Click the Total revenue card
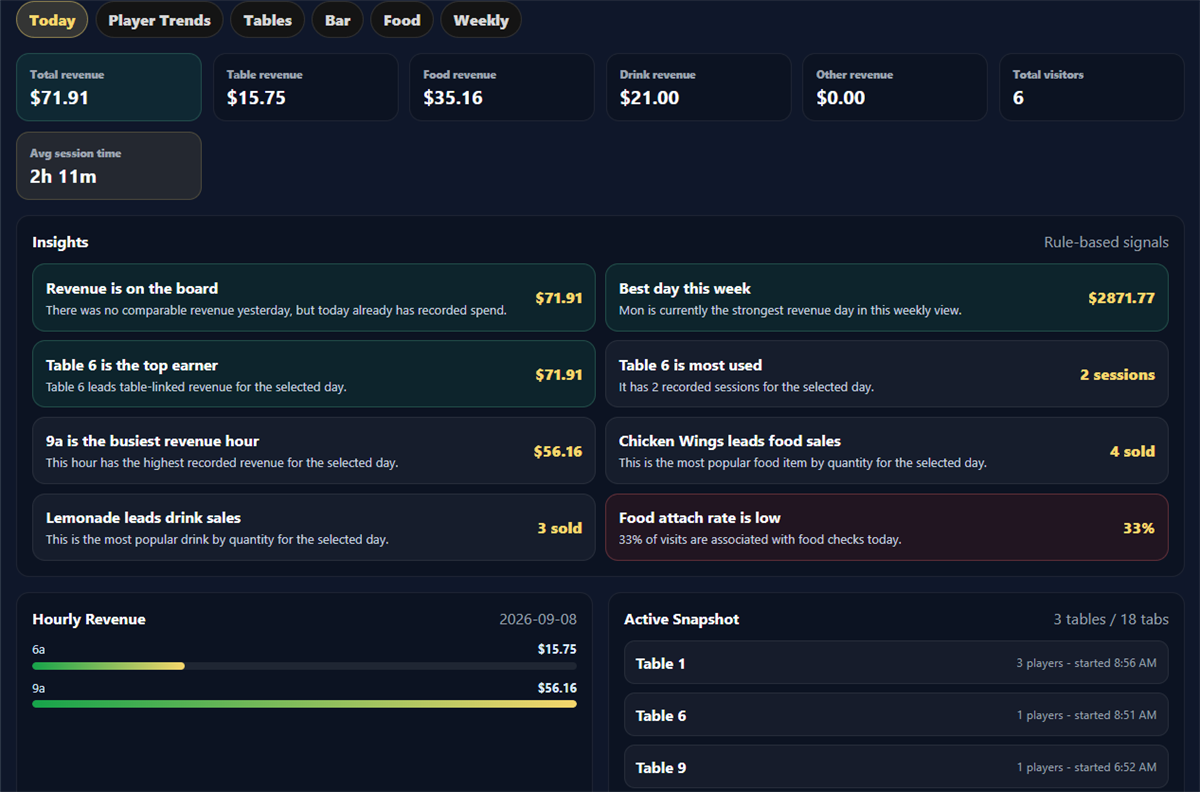 [x=109, y=87]
